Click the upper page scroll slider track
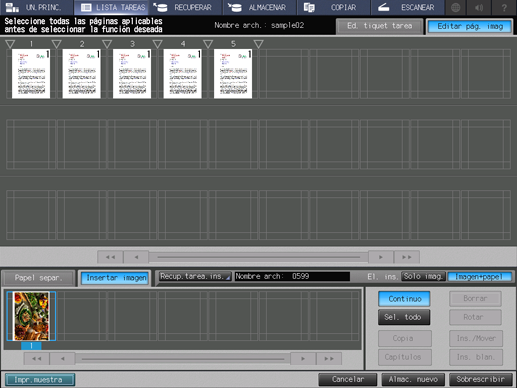The height and width of the screenshot is (388, 517). click(x=259, y=257)
